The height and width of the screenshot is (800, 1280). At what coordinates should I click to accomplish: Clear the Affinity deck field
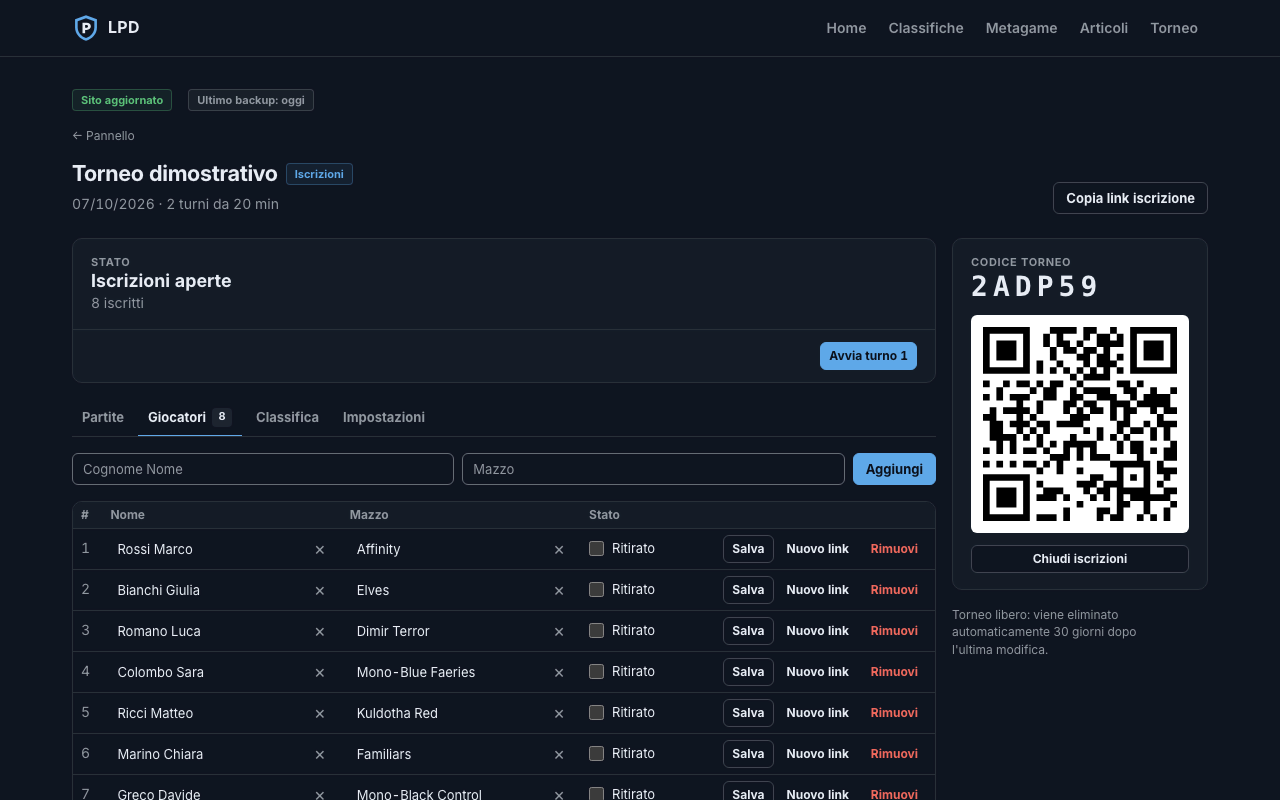point(559,549)
